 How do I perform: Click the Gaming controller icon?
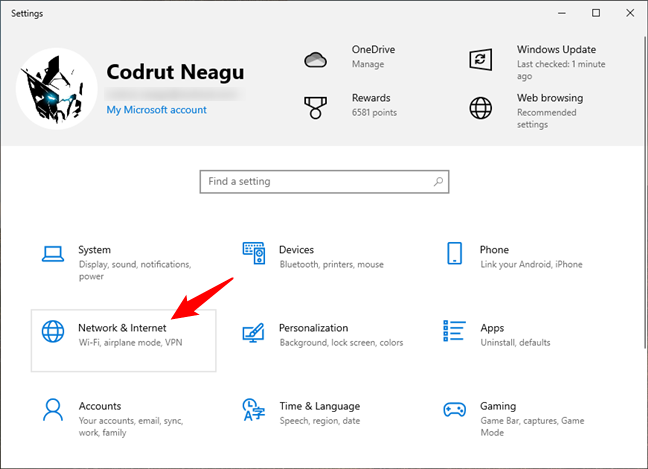point(455,409)
